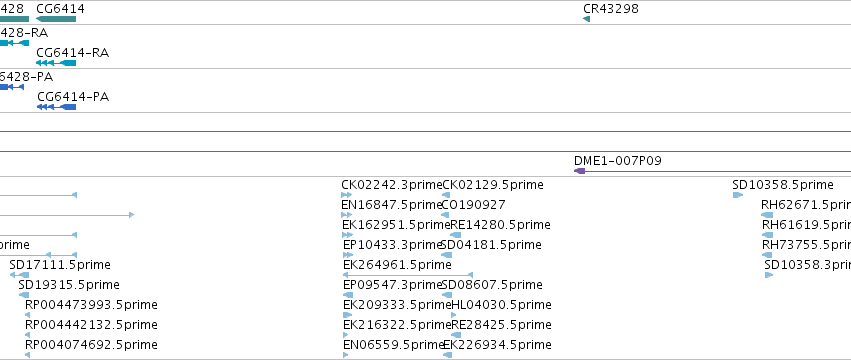Click the RE14280.5prime EST glyph
This screenshot has width=851, height=360.
[x=455, y=235]
